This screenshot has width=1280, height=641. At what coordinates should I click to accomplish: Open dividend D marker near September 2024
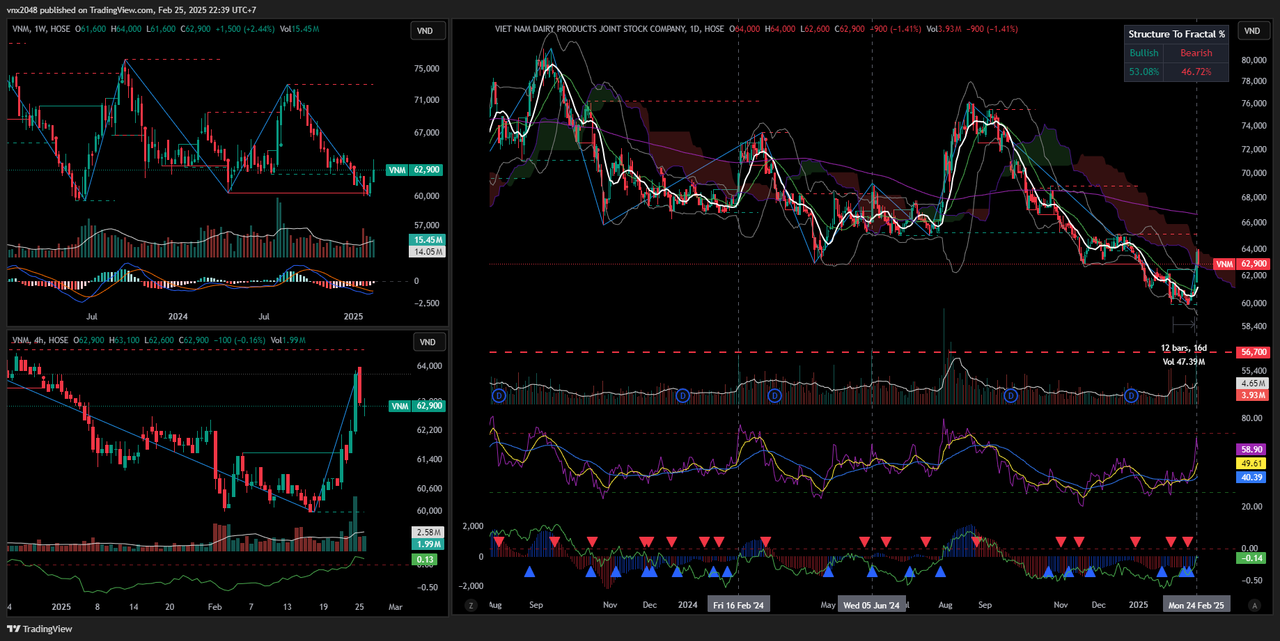coord(1011,396)
